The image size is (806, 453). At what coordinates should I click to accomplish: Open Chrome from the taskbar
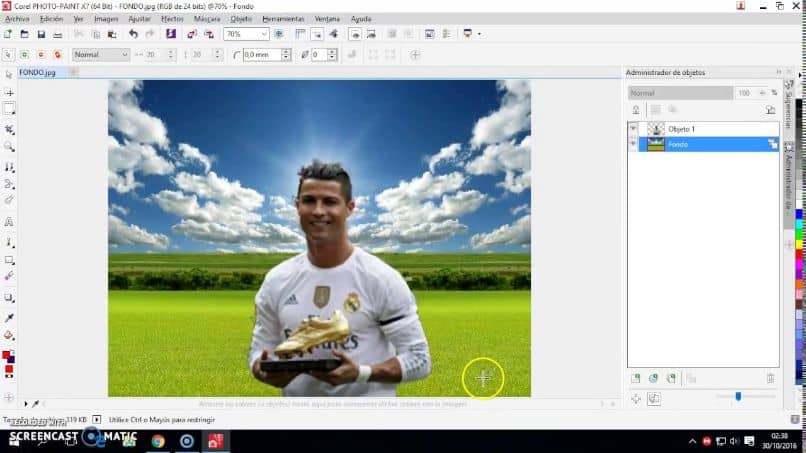point(158,441)
